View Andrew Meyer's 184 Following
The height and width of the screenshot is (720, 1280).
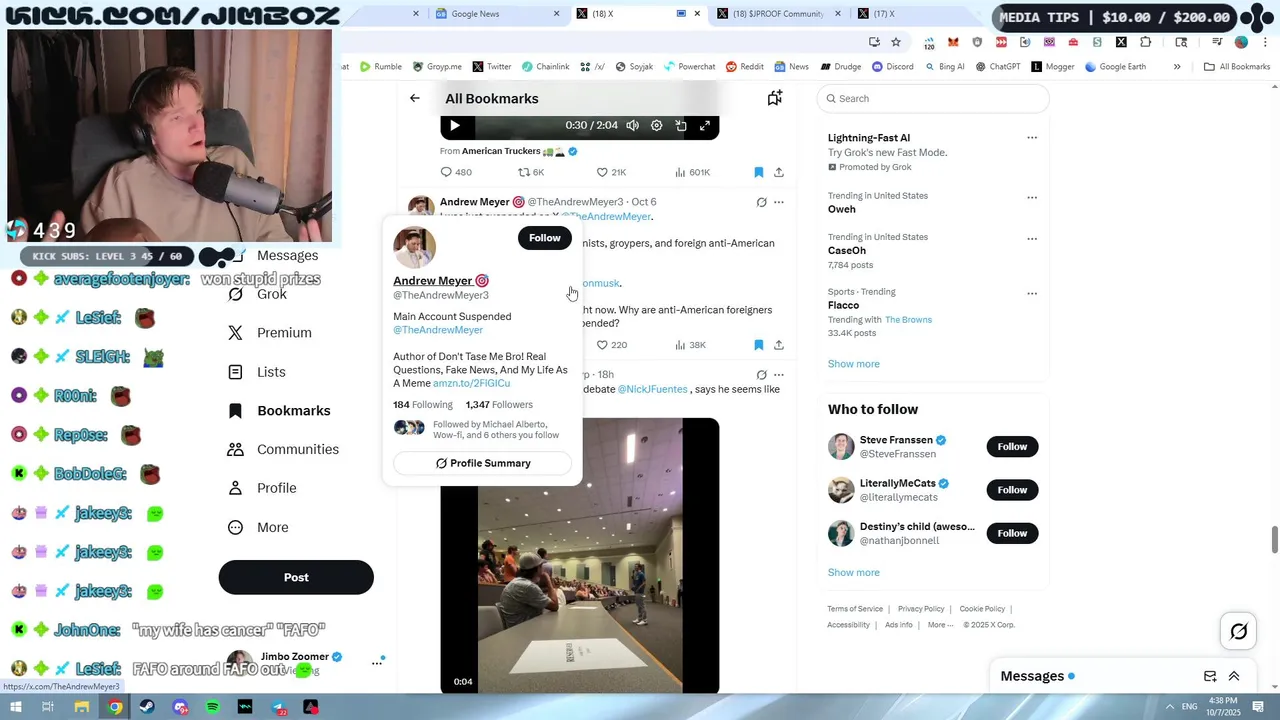click(x=423, y=405)
